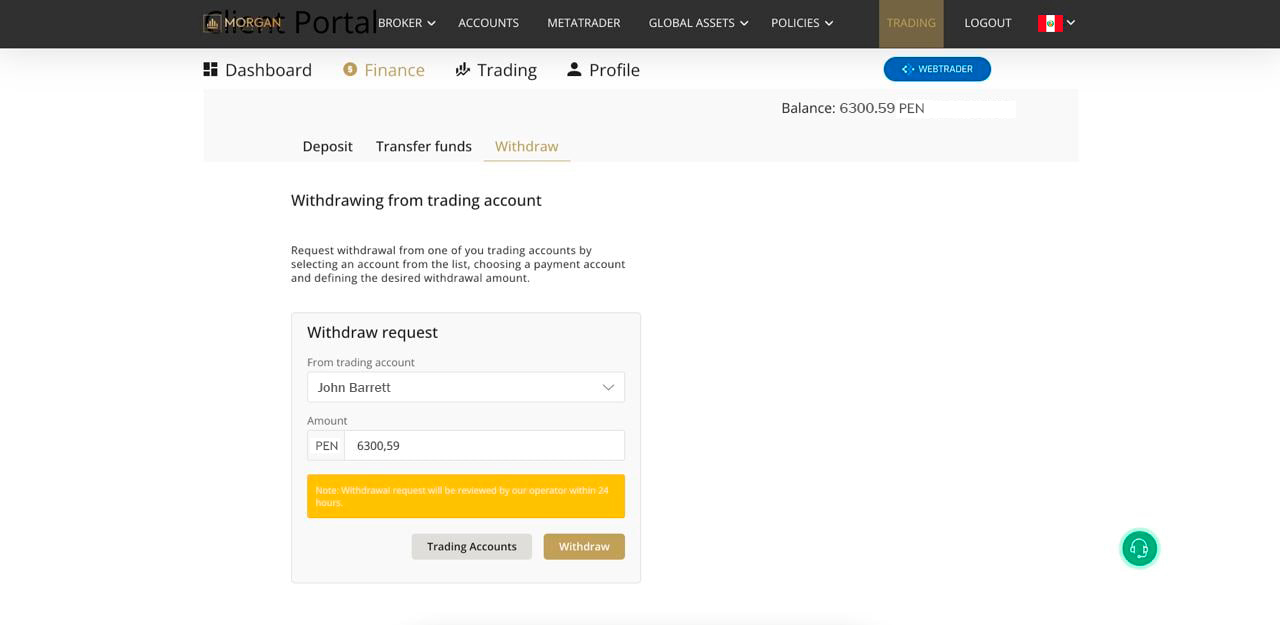
Task: Expand the trading account selector John Barrett
Action: click(465, 387)
